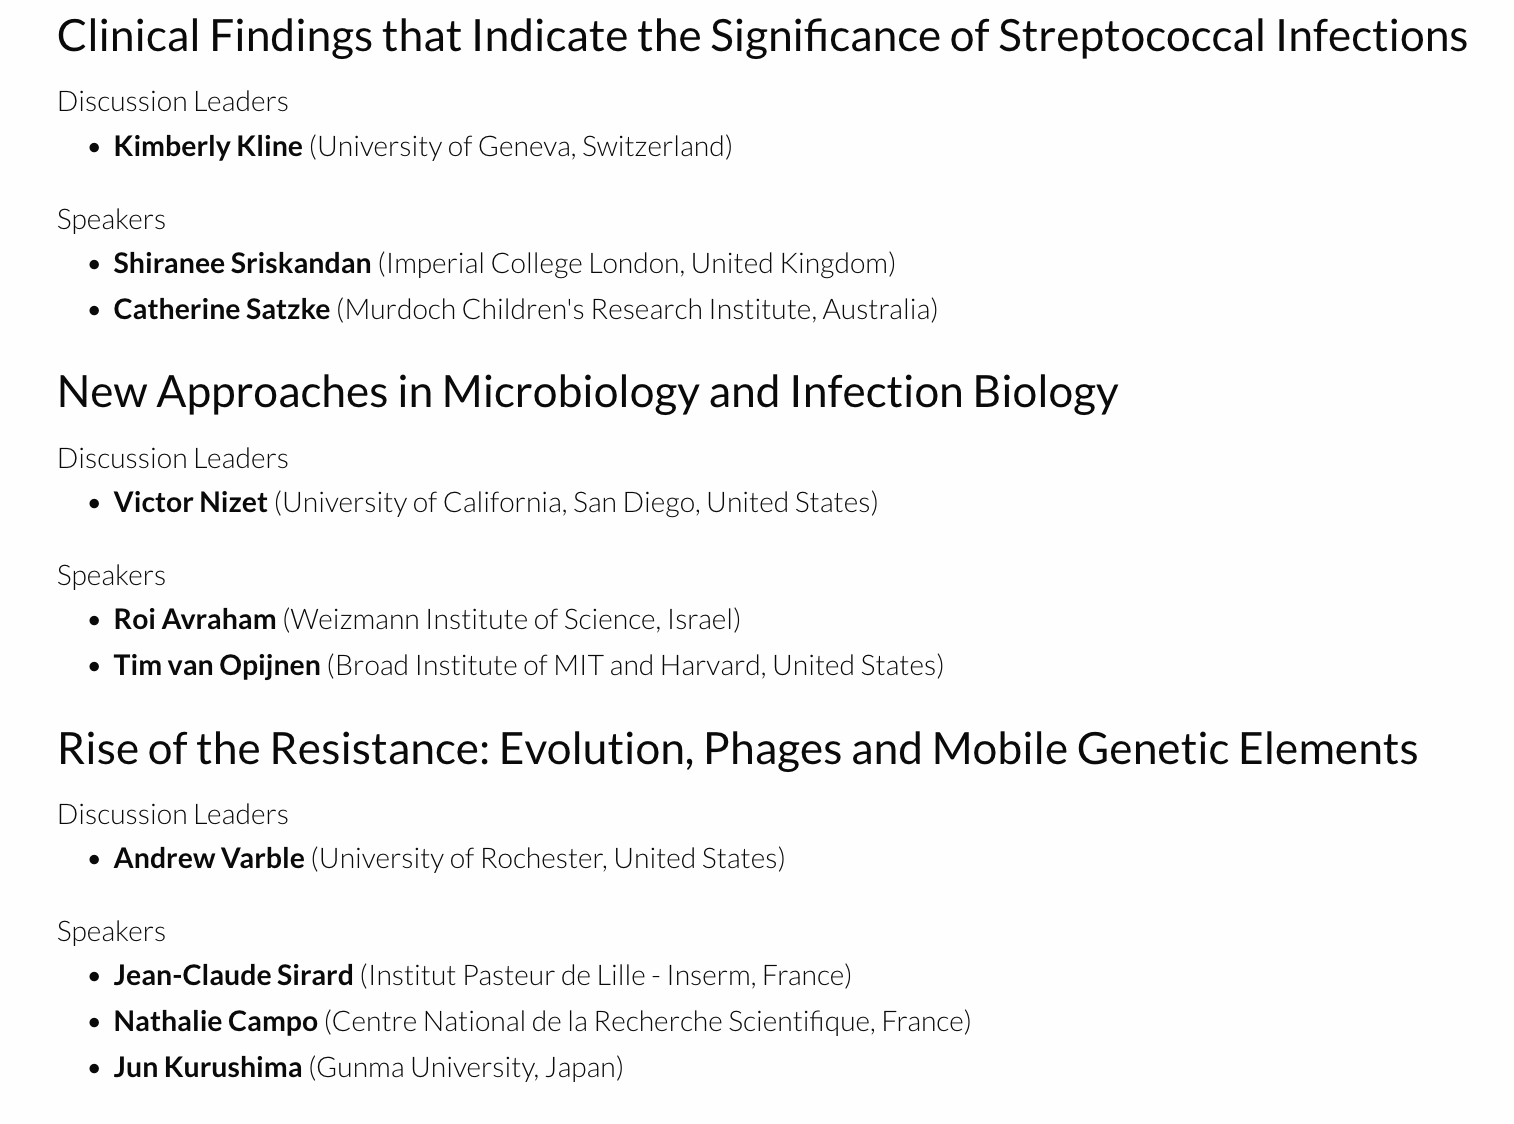Select speaker Shiranee Sriskandan
1514x1124 pixels.
242,263
